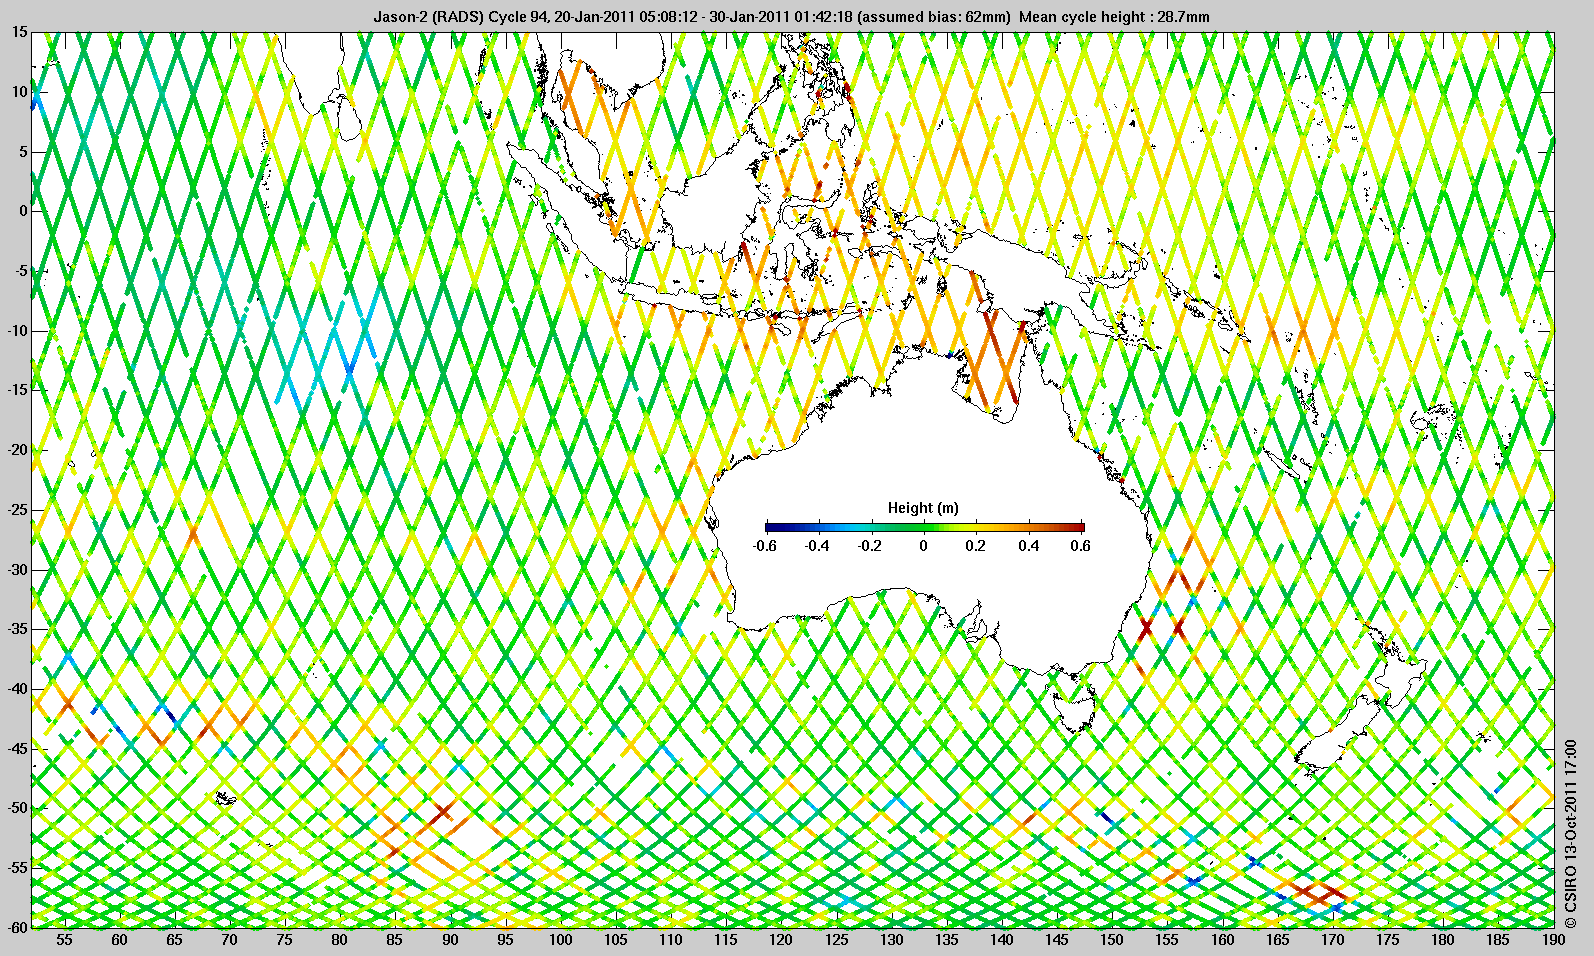Image resolution: width=1594 pixels, height=956 pixels.
Task: Click longitude axis label 175
Action: pyautogui.click(x=1388, y=940)
